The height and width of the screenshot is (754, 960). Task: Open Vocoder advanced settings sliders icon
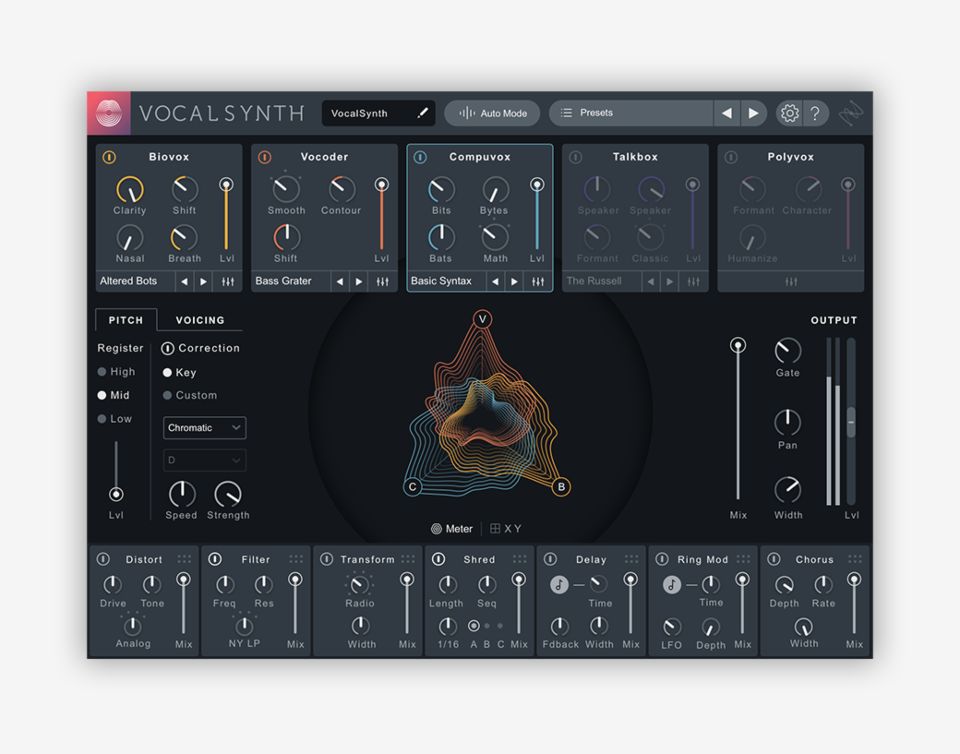pos(382,282)
